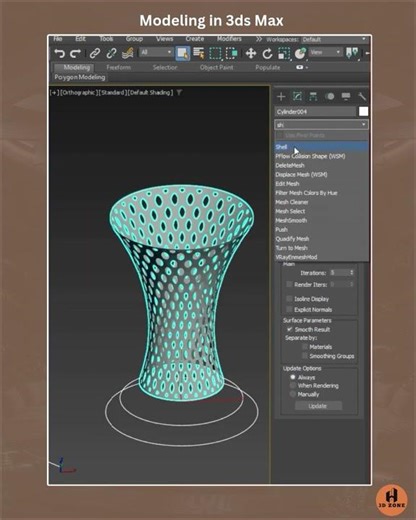Click the Iterations spinner arrows
The width and height of the screenshot is (416, 520).
coord(351,273)
